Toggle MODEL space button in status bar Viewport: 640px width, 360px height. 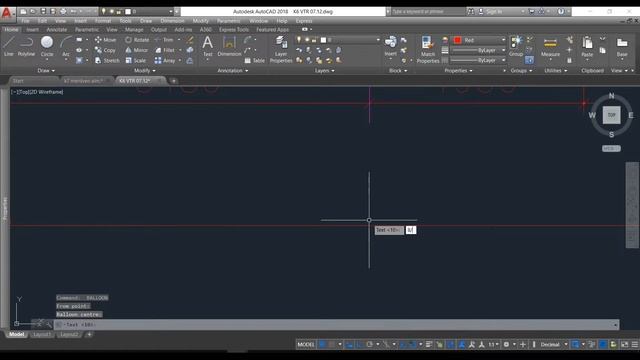(306, 344)
